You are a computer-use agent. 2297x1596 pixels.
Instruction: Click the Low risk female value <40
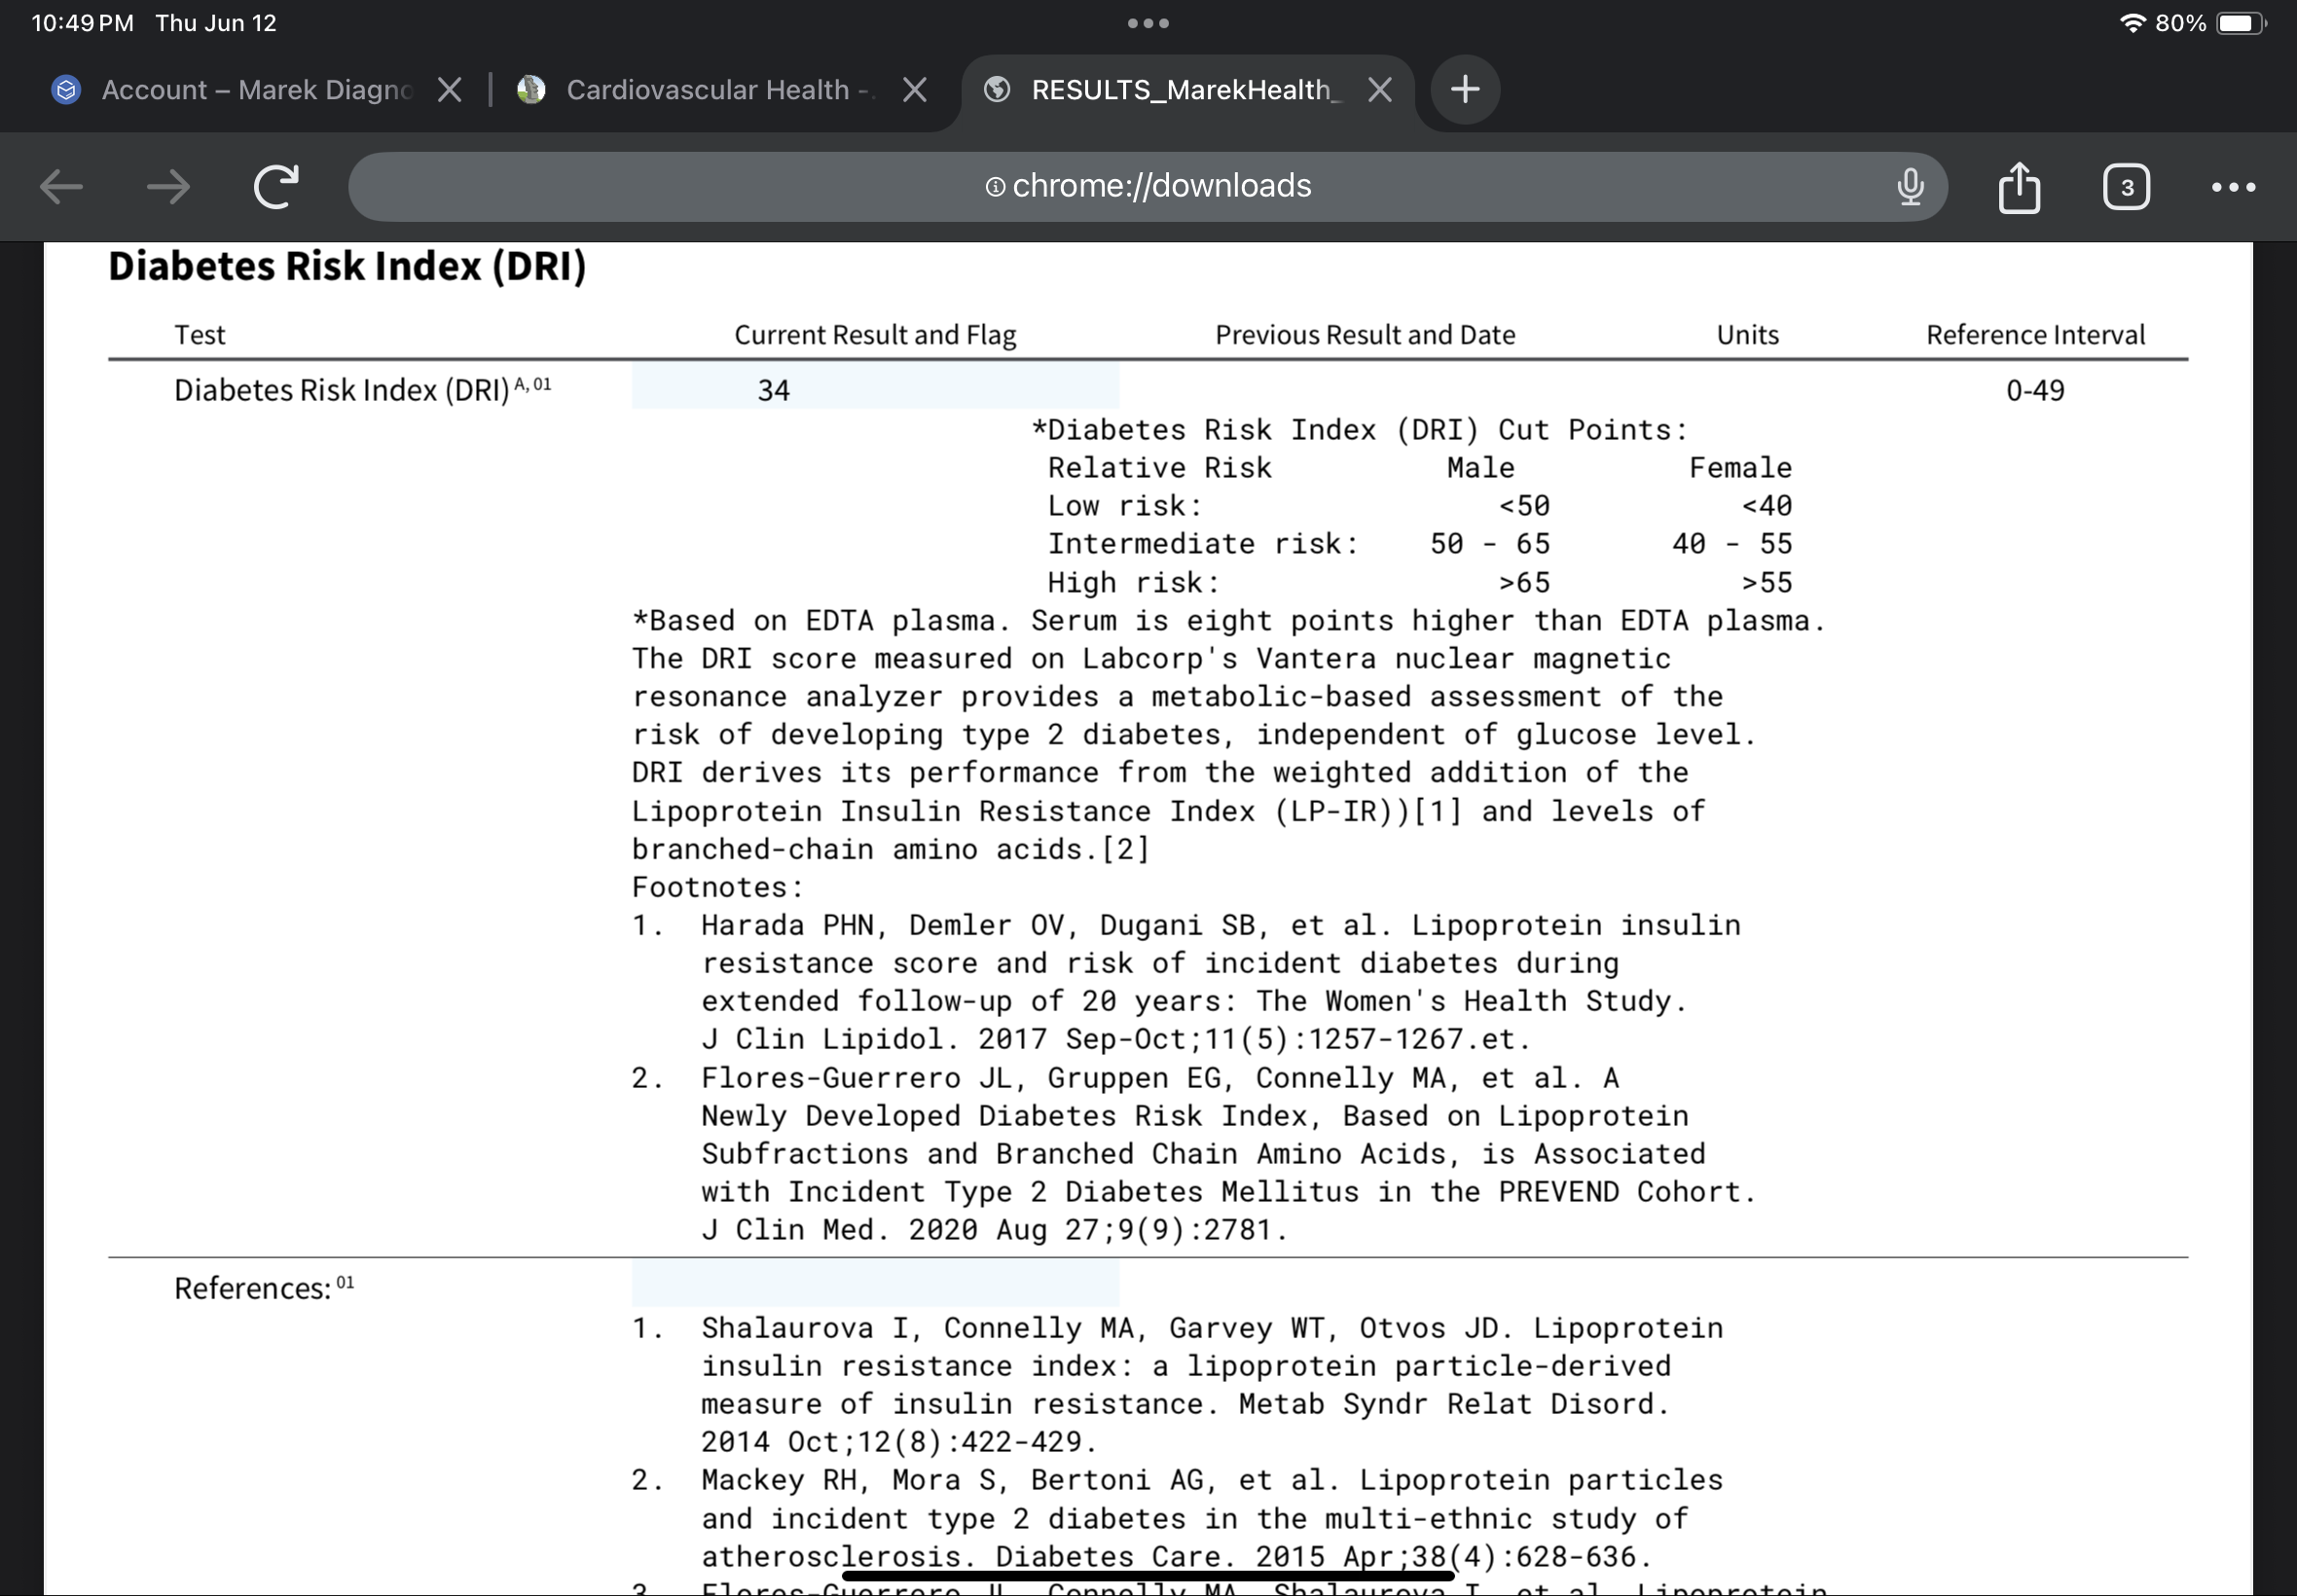tap(1767, 506)
